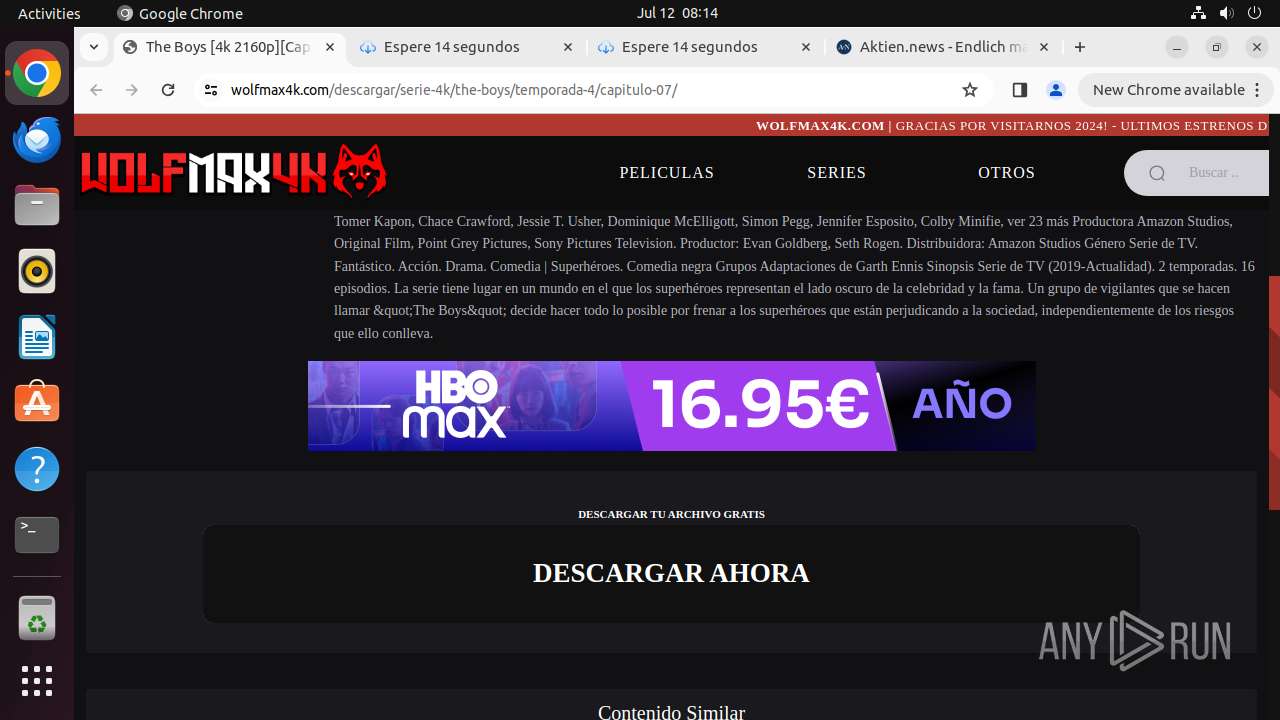Open the volume icon in top bar
This screenshot has height=720, width=1280.
(1226, 13)
